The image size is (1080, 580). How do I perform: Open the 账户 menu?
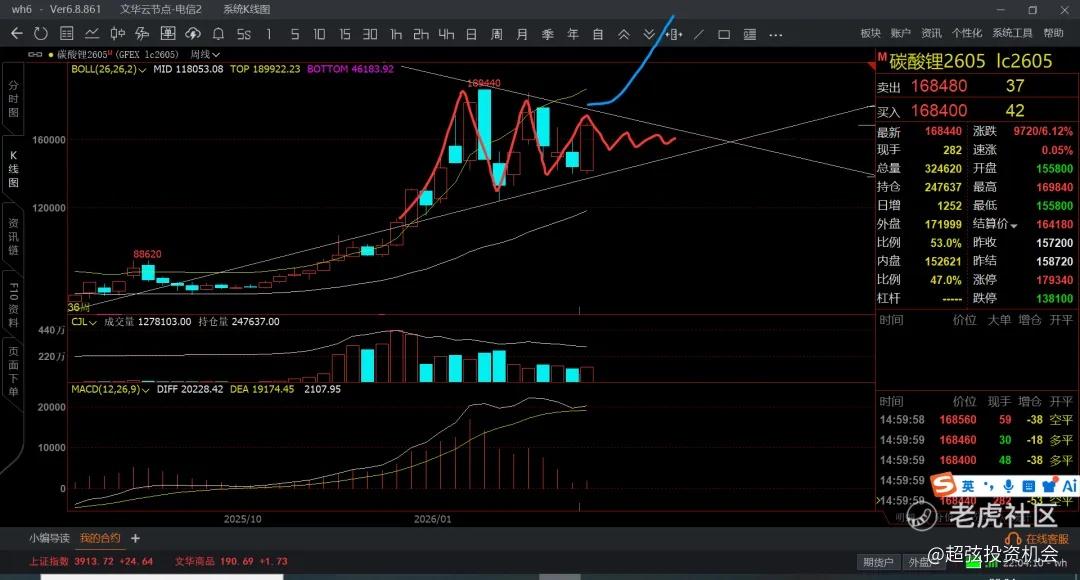900,33
